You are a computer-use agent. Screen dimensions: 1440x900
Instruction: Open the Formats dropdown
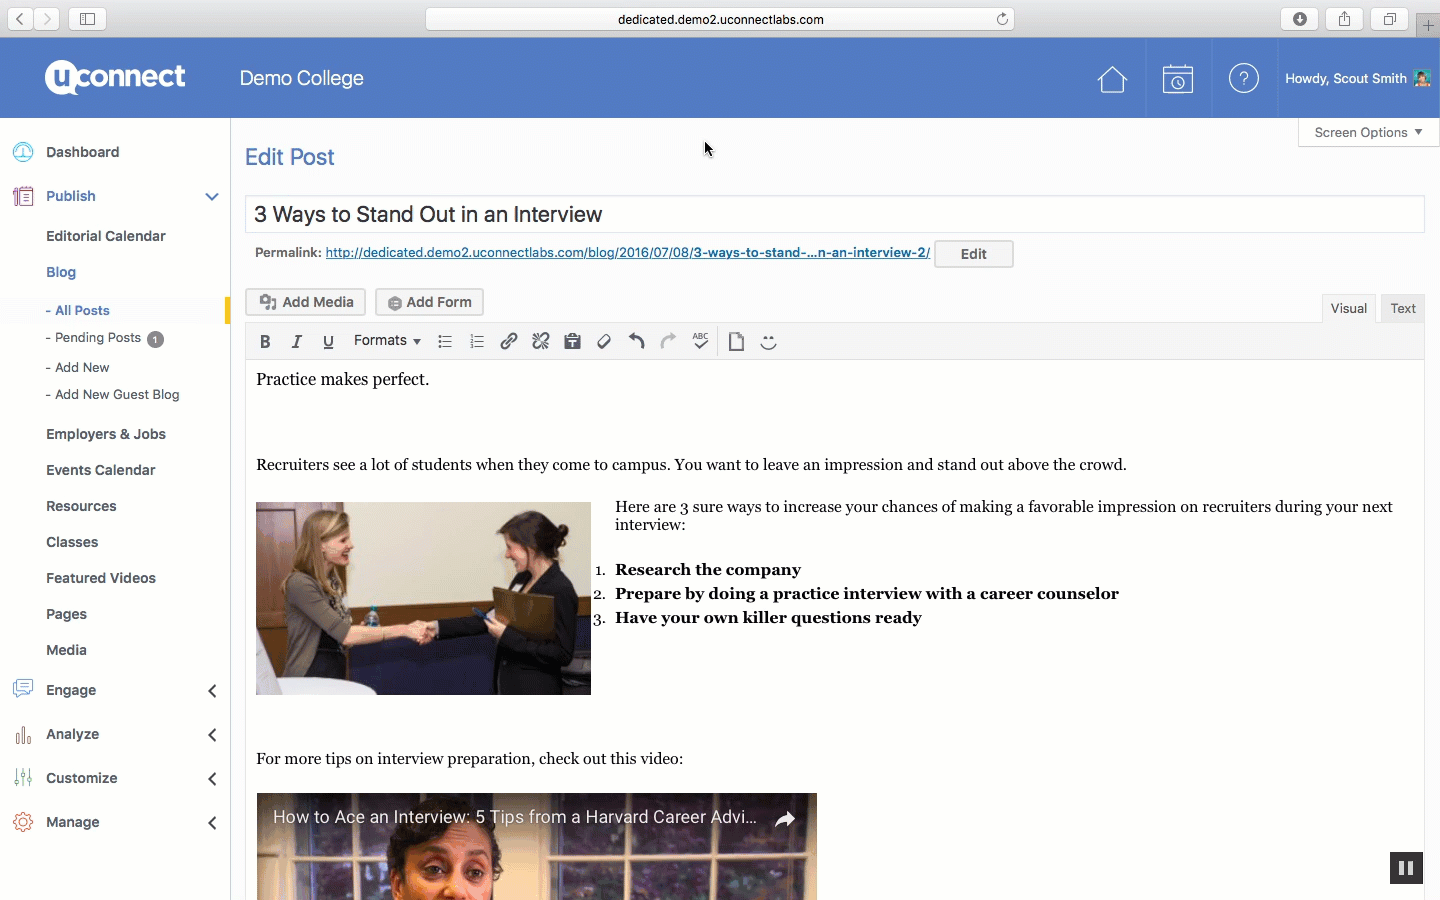(x=387, y=341)
